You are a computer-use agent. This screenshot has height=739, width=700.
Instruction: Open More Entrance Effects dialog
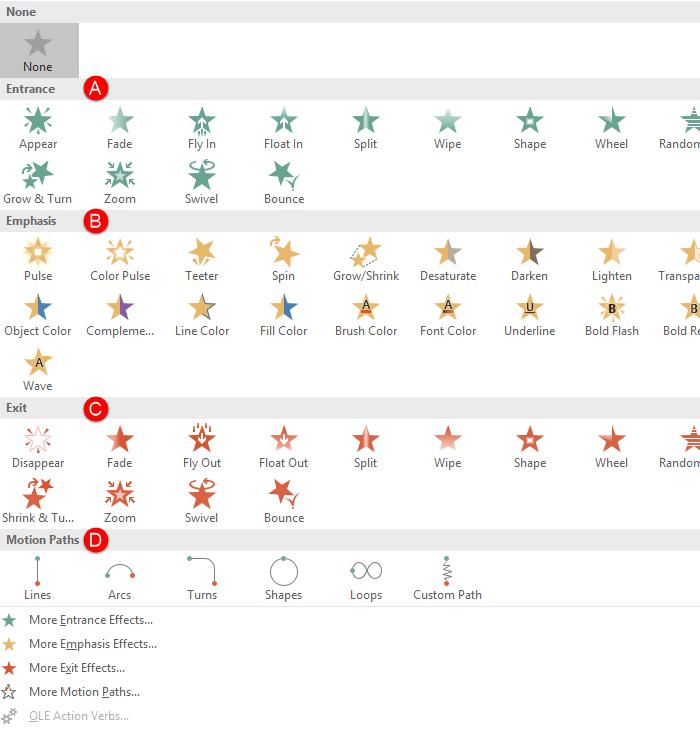(90, 620)
